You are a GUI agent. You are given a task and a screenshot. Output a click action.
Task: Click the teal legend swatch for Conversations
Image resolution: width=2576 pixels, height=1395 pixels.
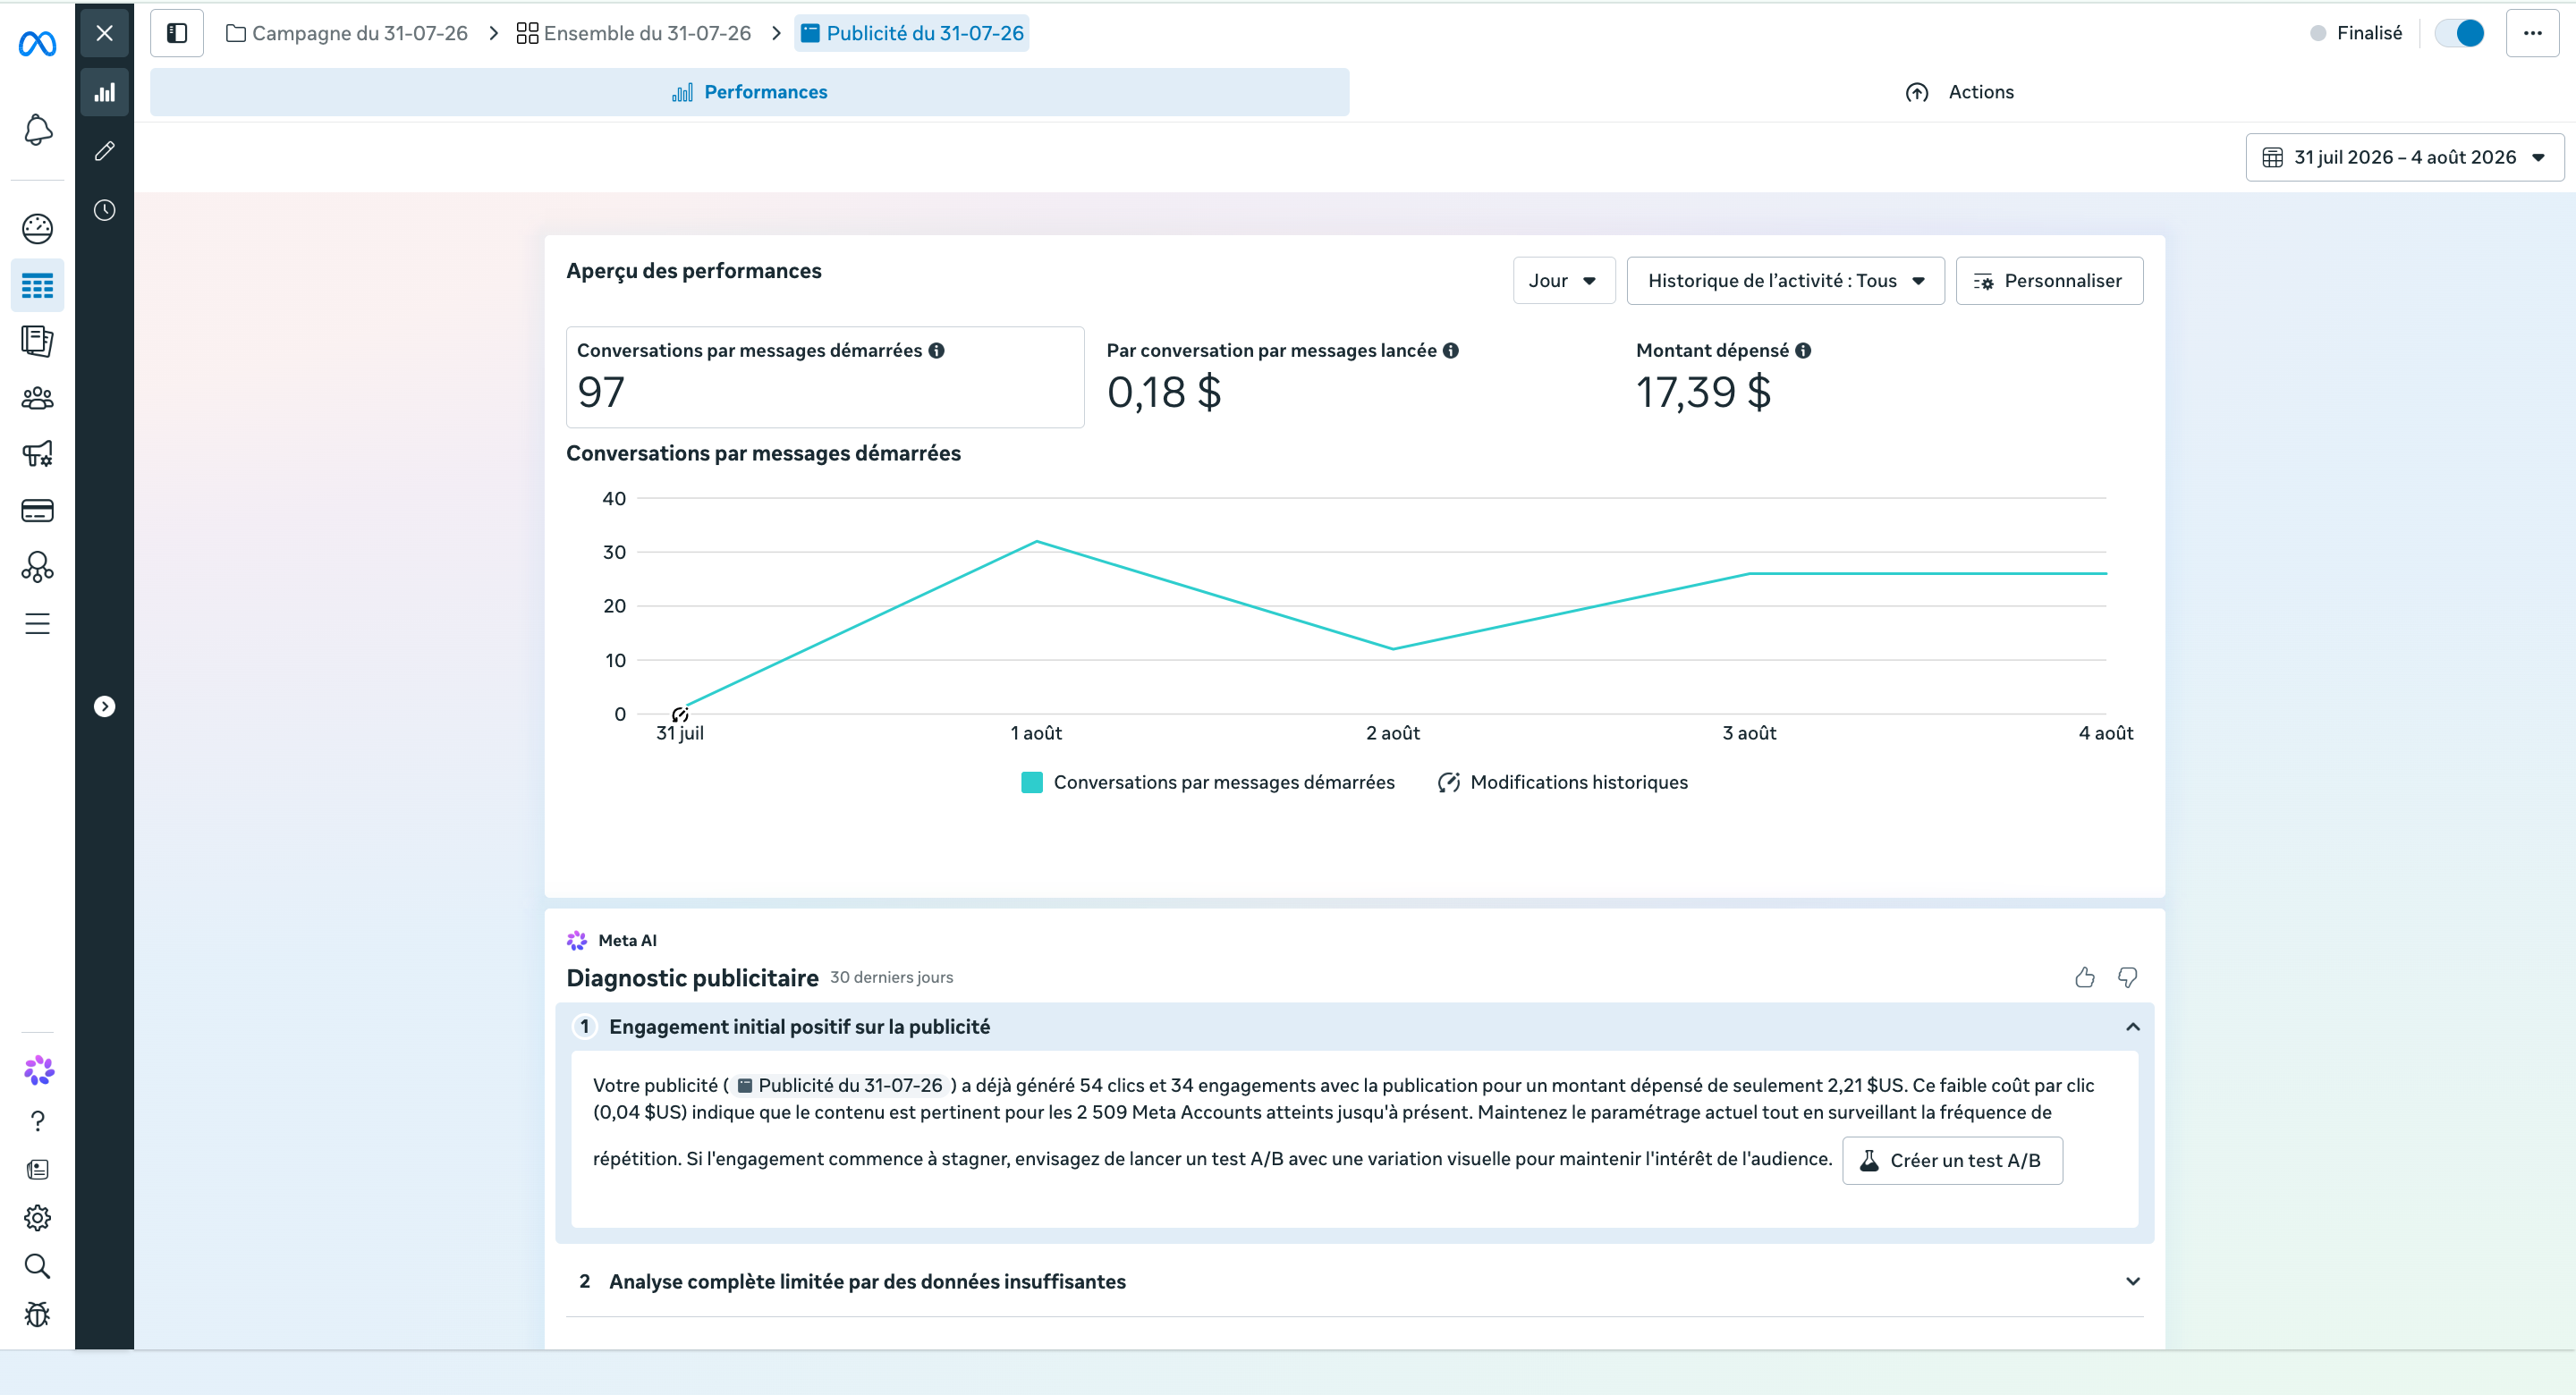pyautogui.click(x=1031, y=782)
